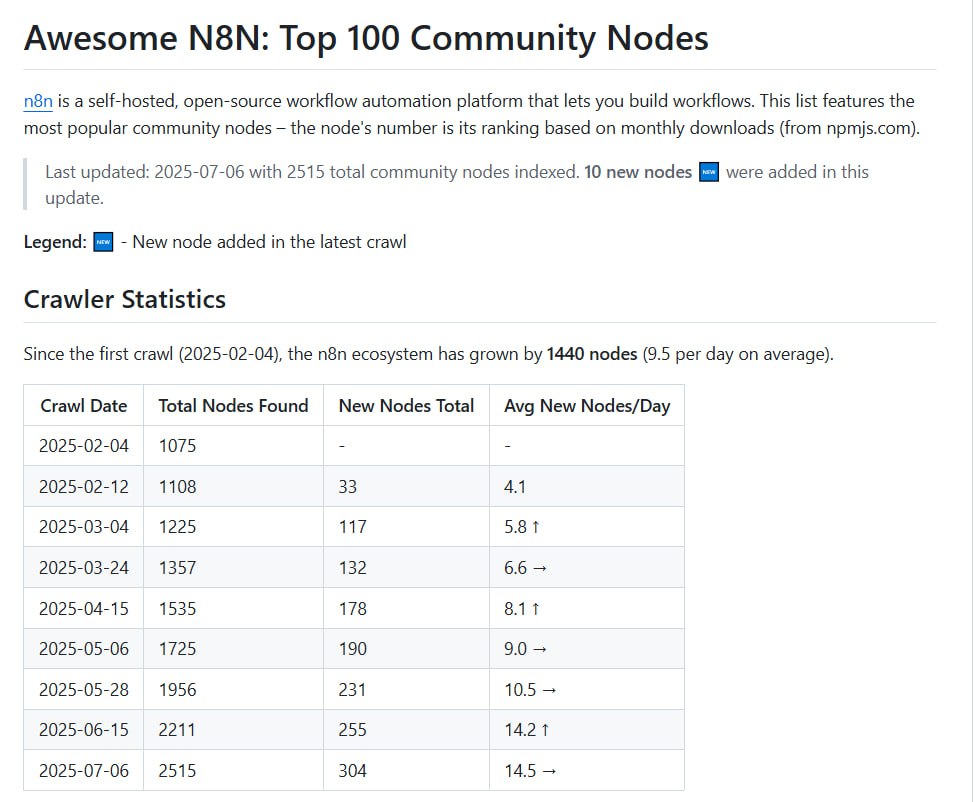Click the NEW badge icon in the Legend line

(103, 242)
